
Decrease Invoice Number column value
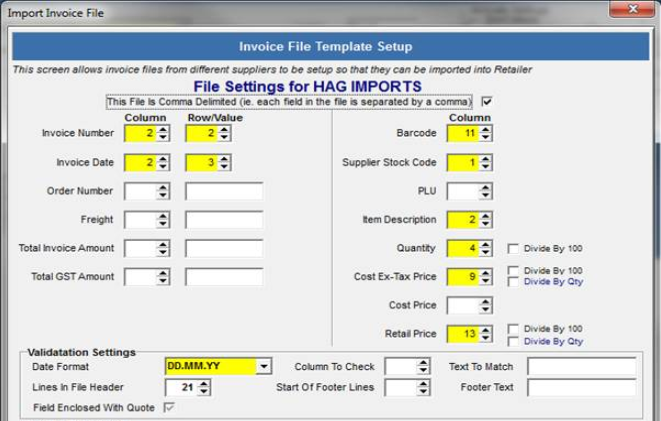(x=163, y=137)
